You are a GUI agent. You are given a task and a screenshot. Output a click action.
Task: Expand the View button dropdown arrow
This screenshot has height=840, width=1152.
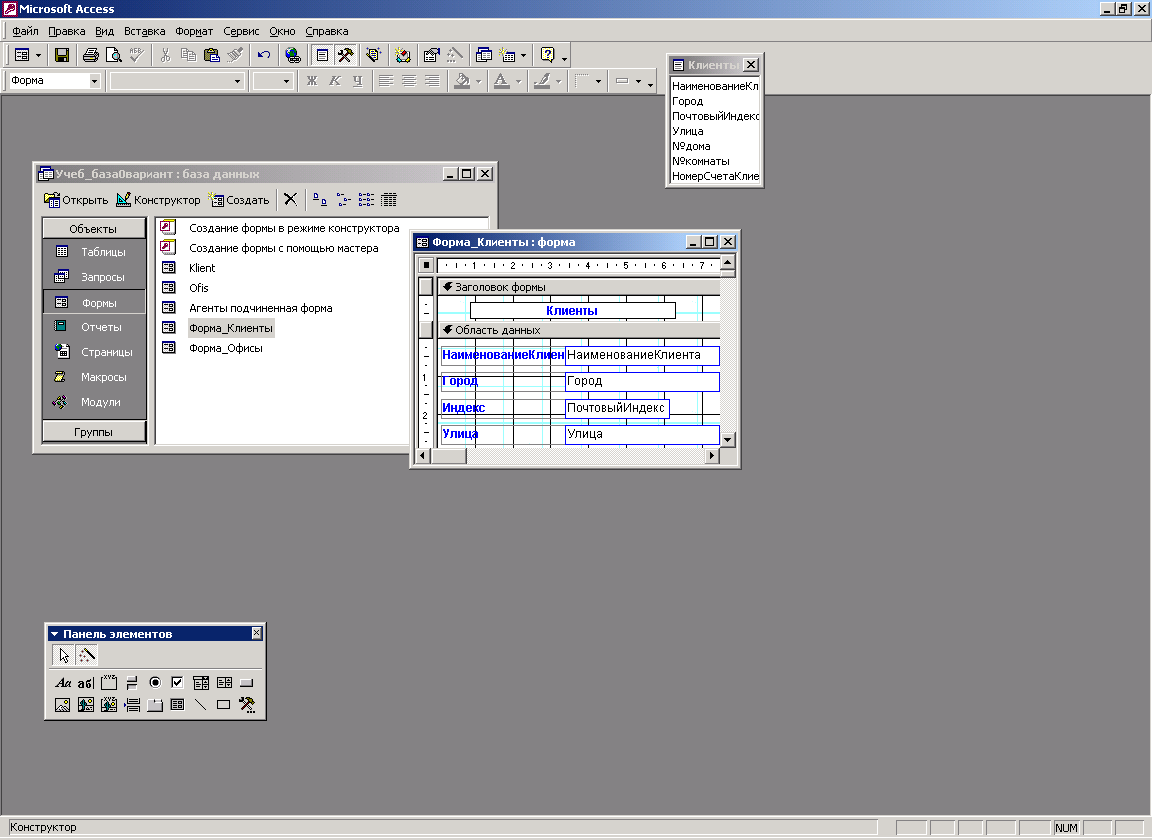click(39, 55)
